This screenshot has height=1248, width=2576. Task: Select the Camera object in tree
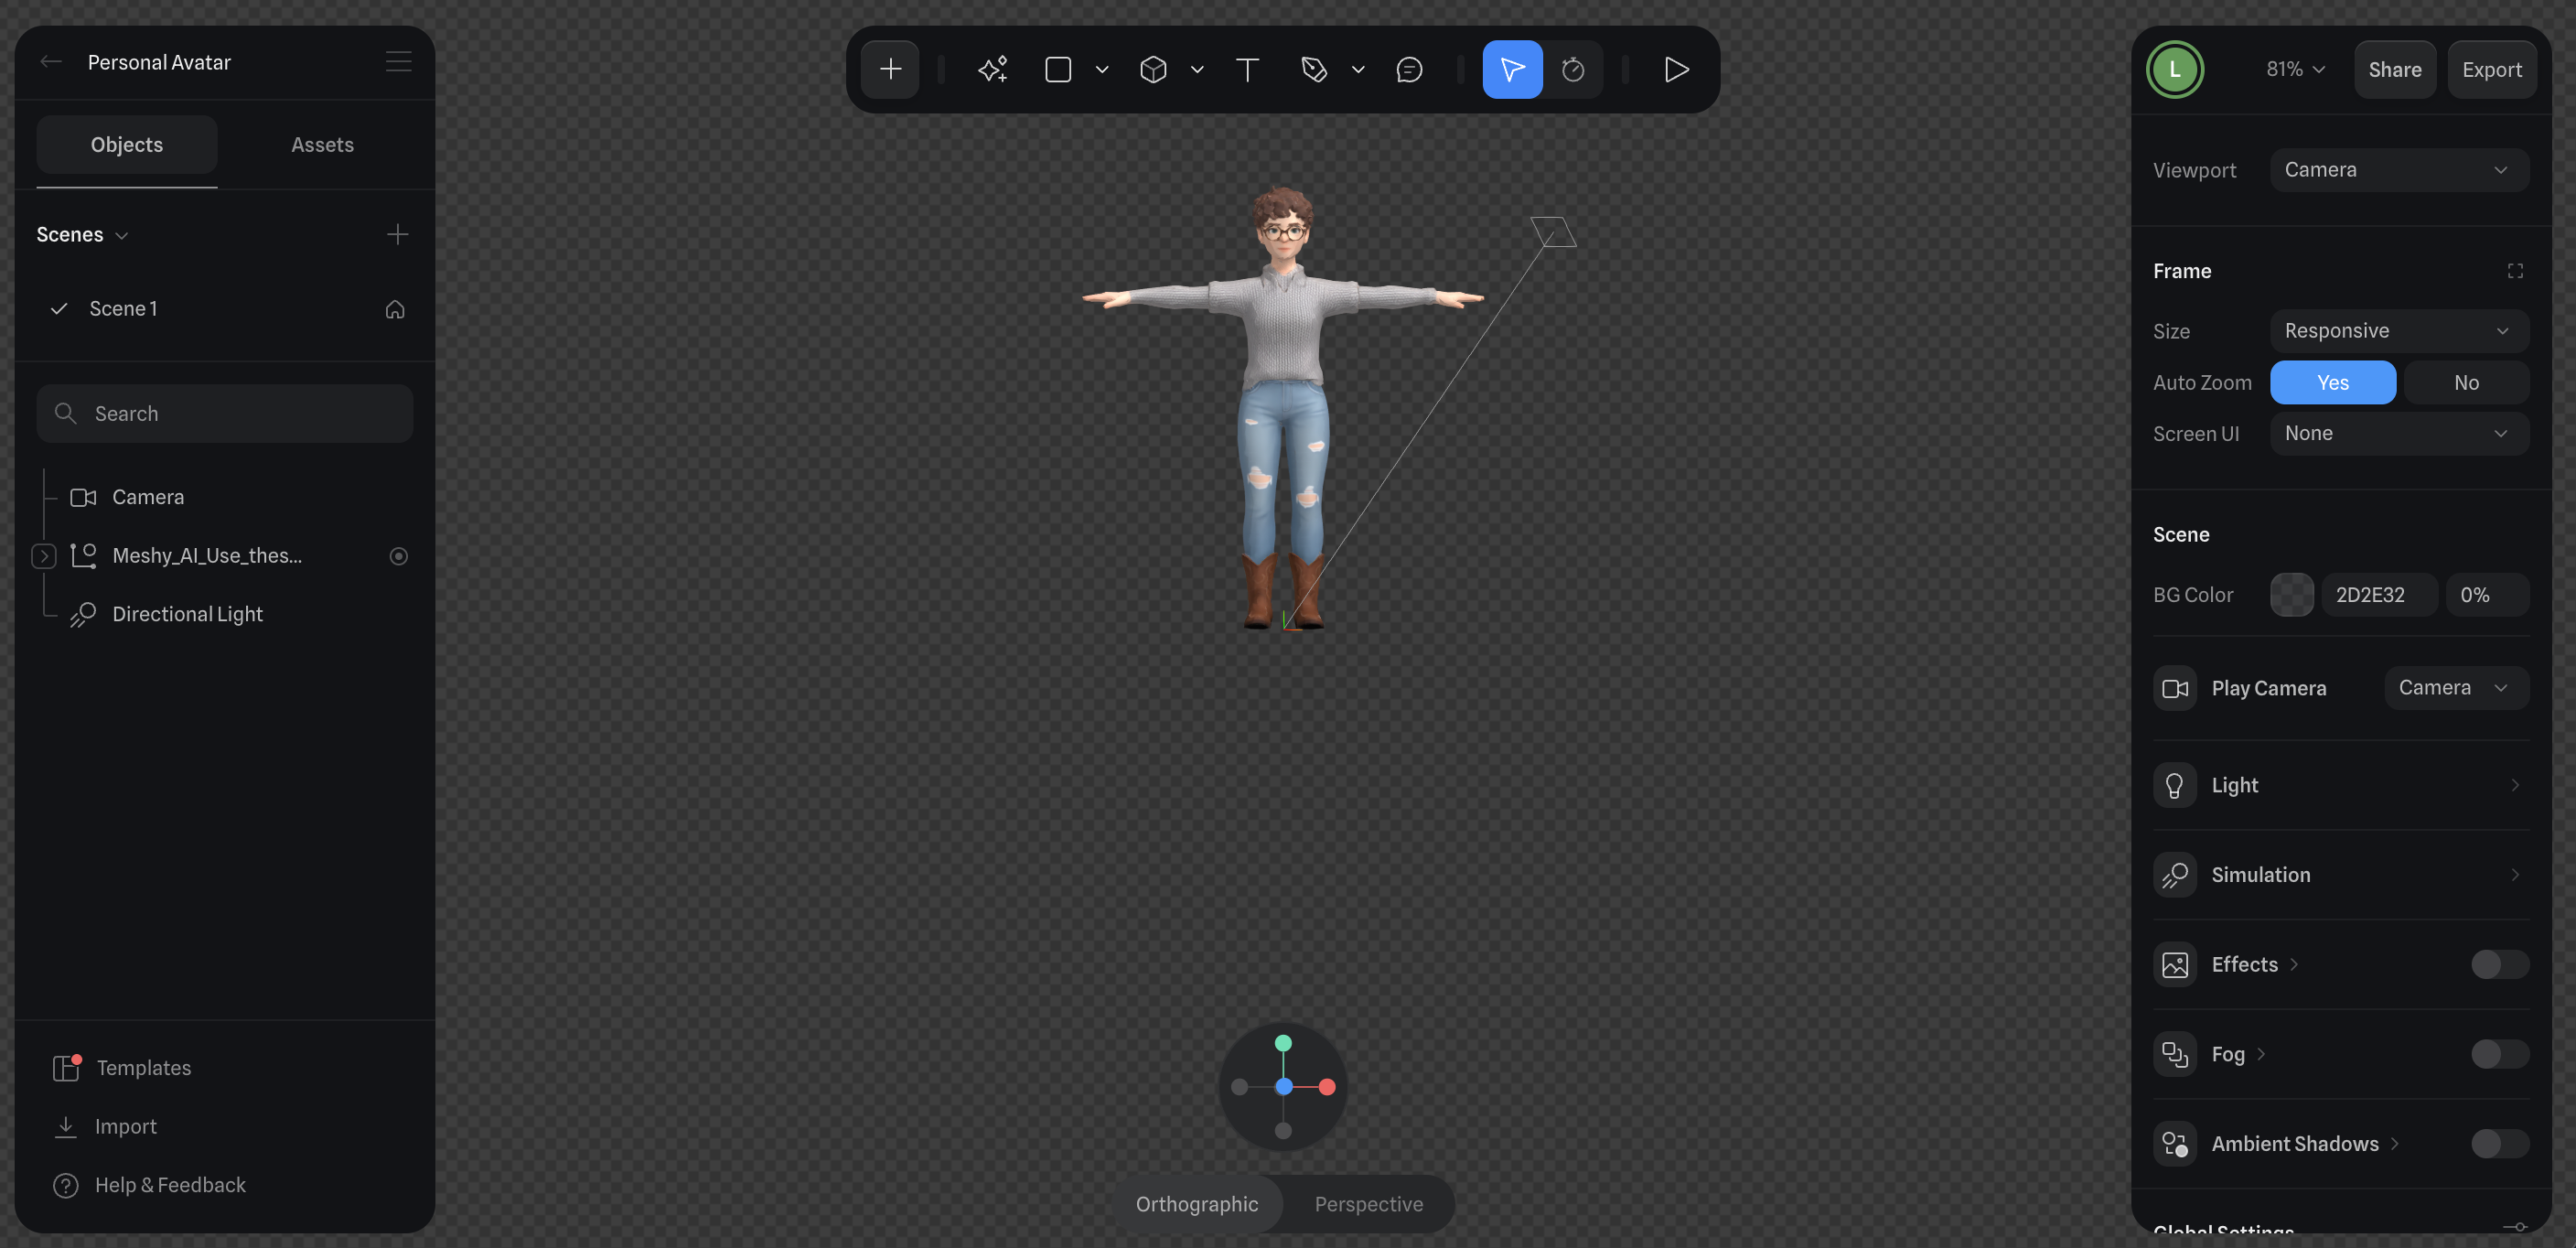[x=148, y=497]
